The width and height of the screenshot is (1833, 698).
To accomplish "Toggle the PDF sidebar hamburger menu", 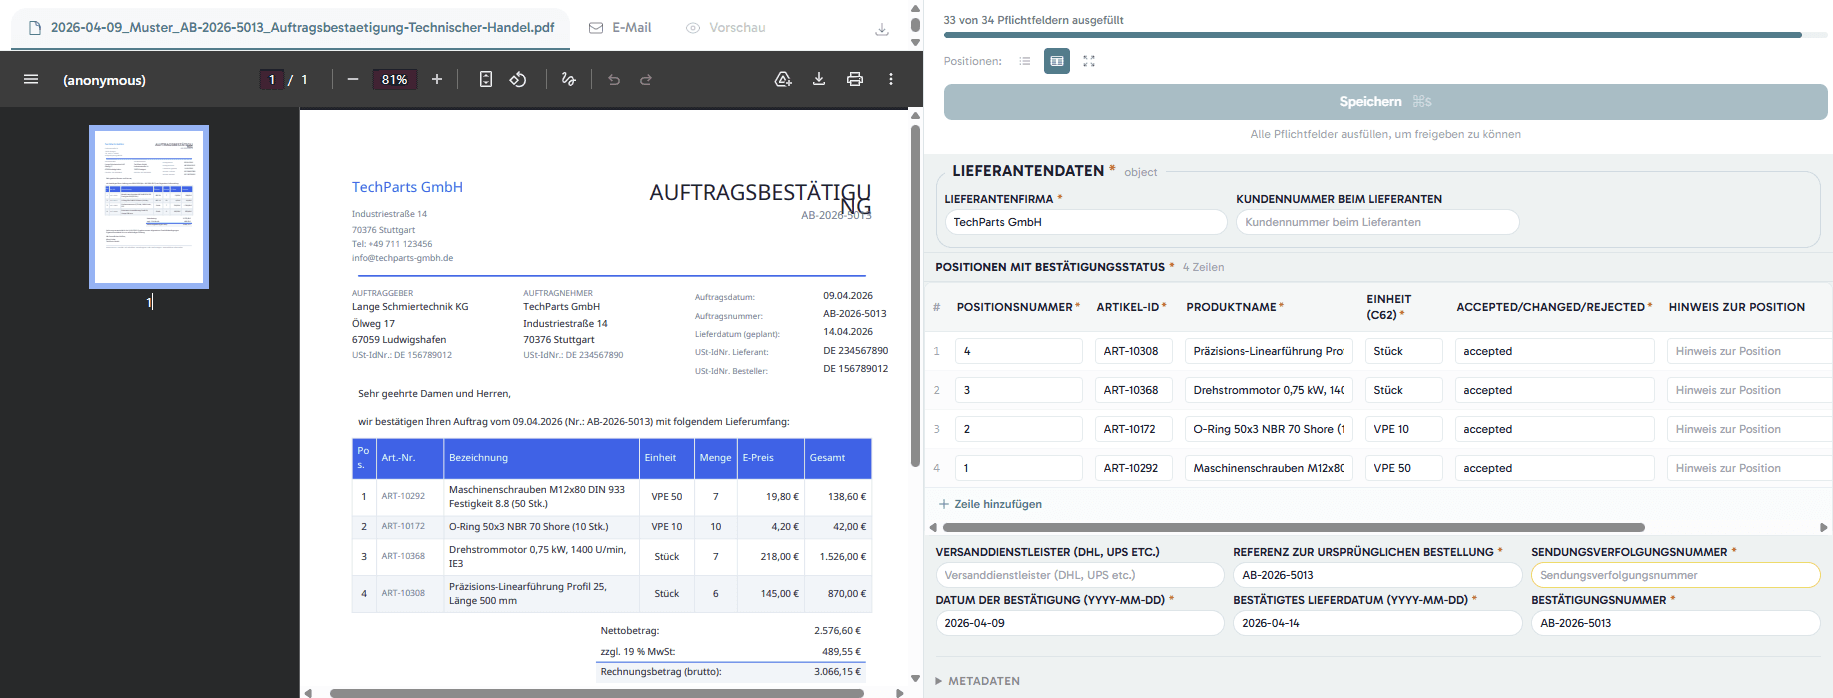I will pyautogui.click(x=31, y=79).
